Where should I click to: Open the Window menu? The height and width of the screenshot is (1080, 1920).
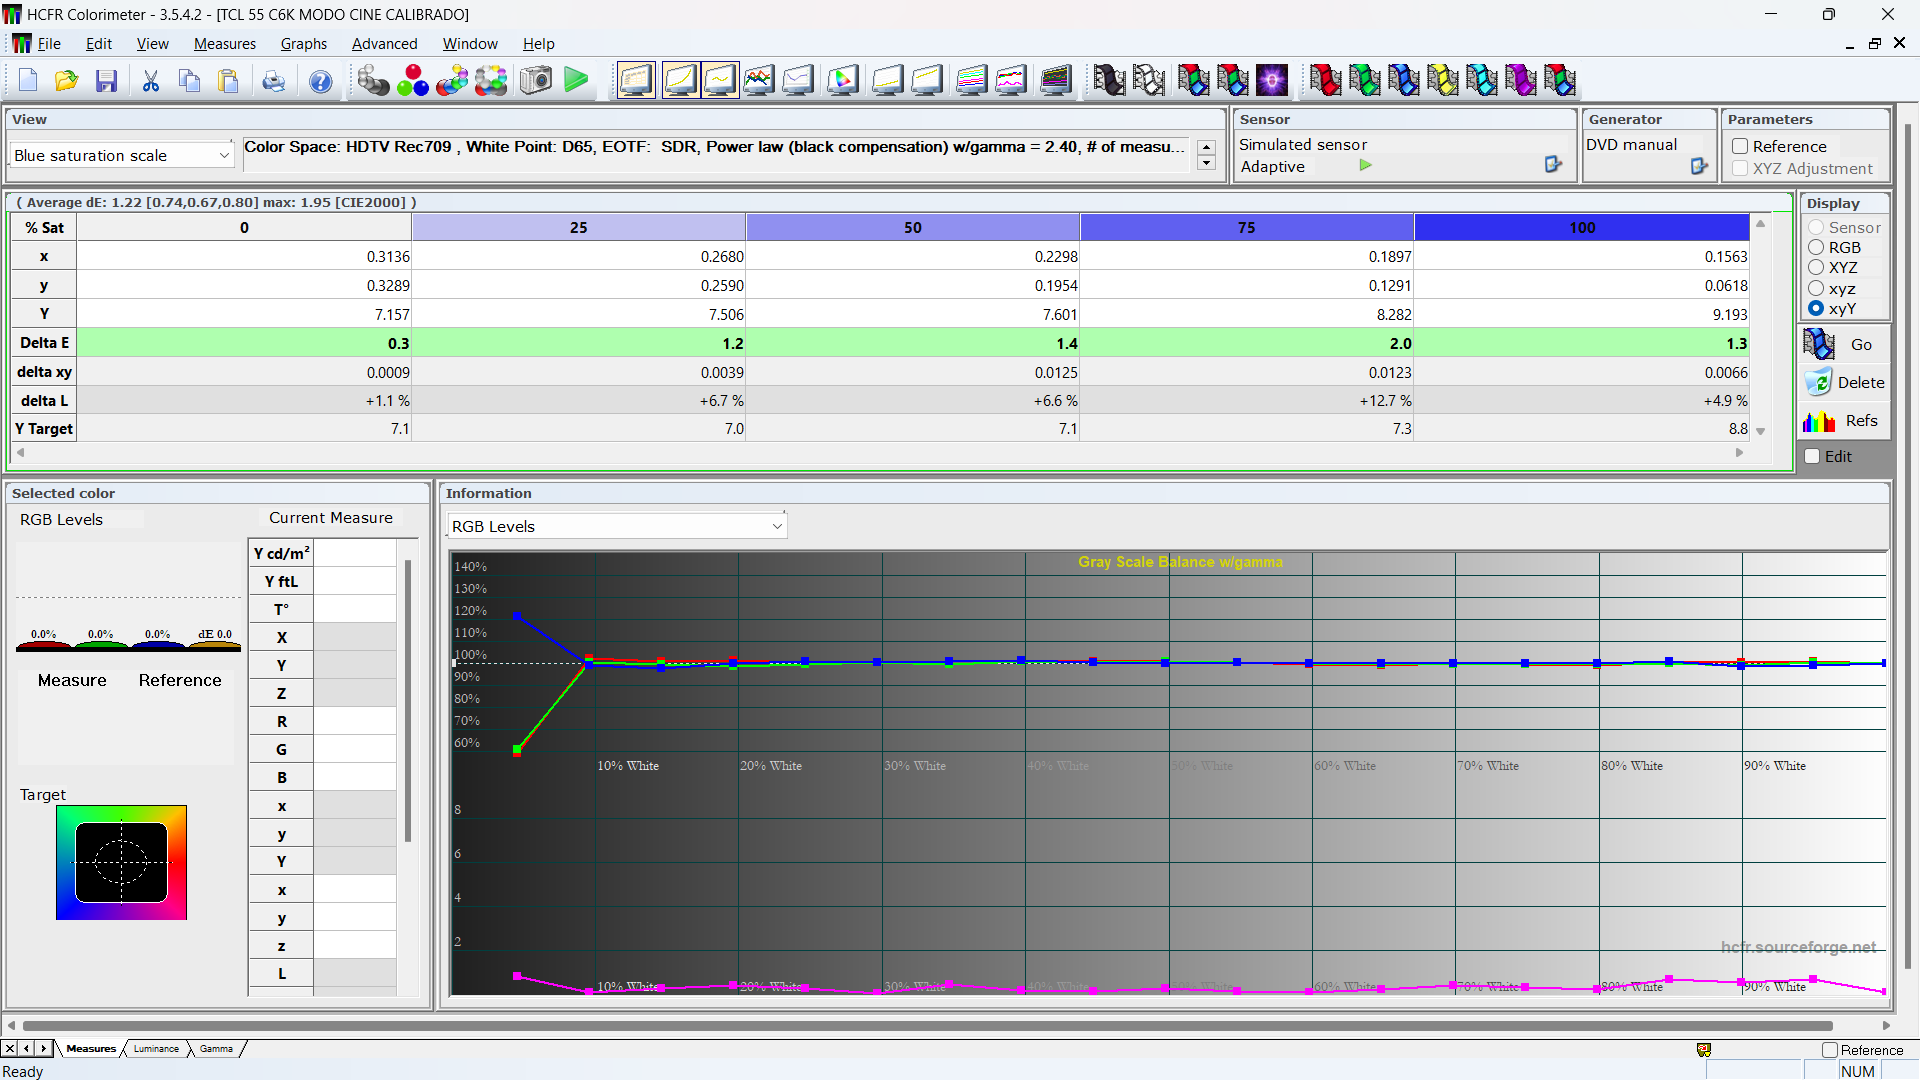(470, 43)
